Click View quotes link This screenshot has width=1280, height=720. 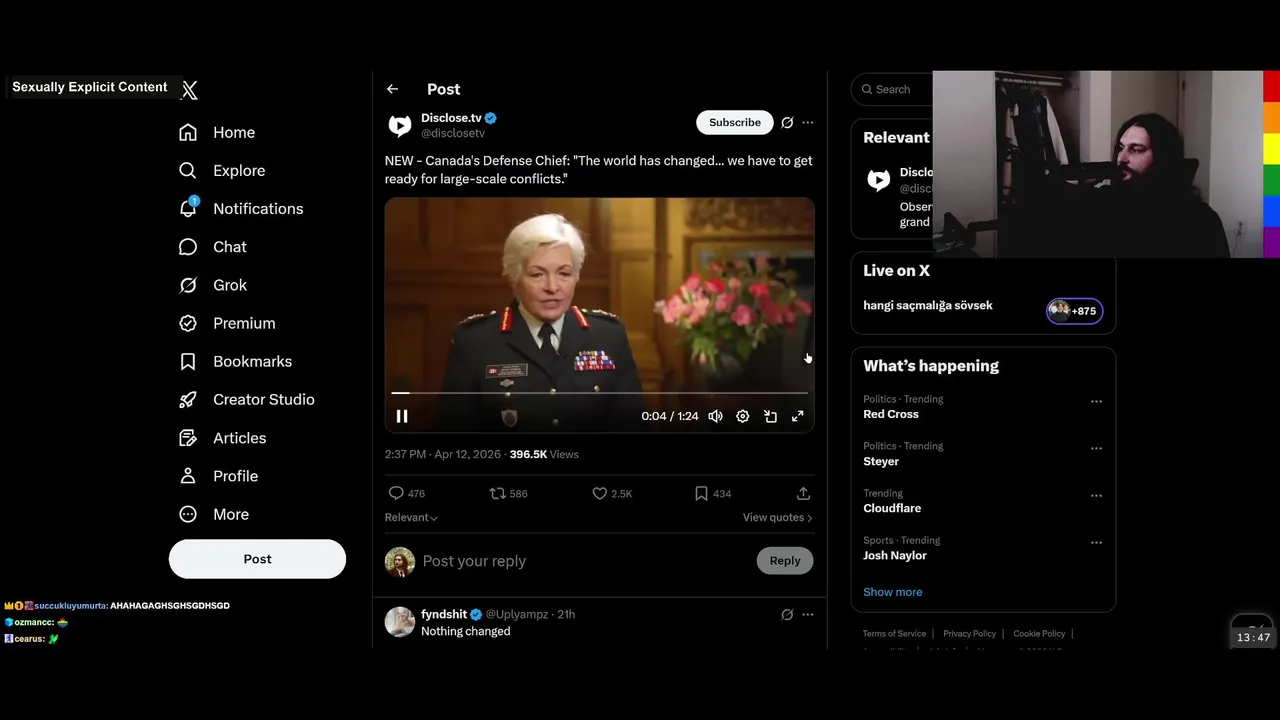click(777, 517)
